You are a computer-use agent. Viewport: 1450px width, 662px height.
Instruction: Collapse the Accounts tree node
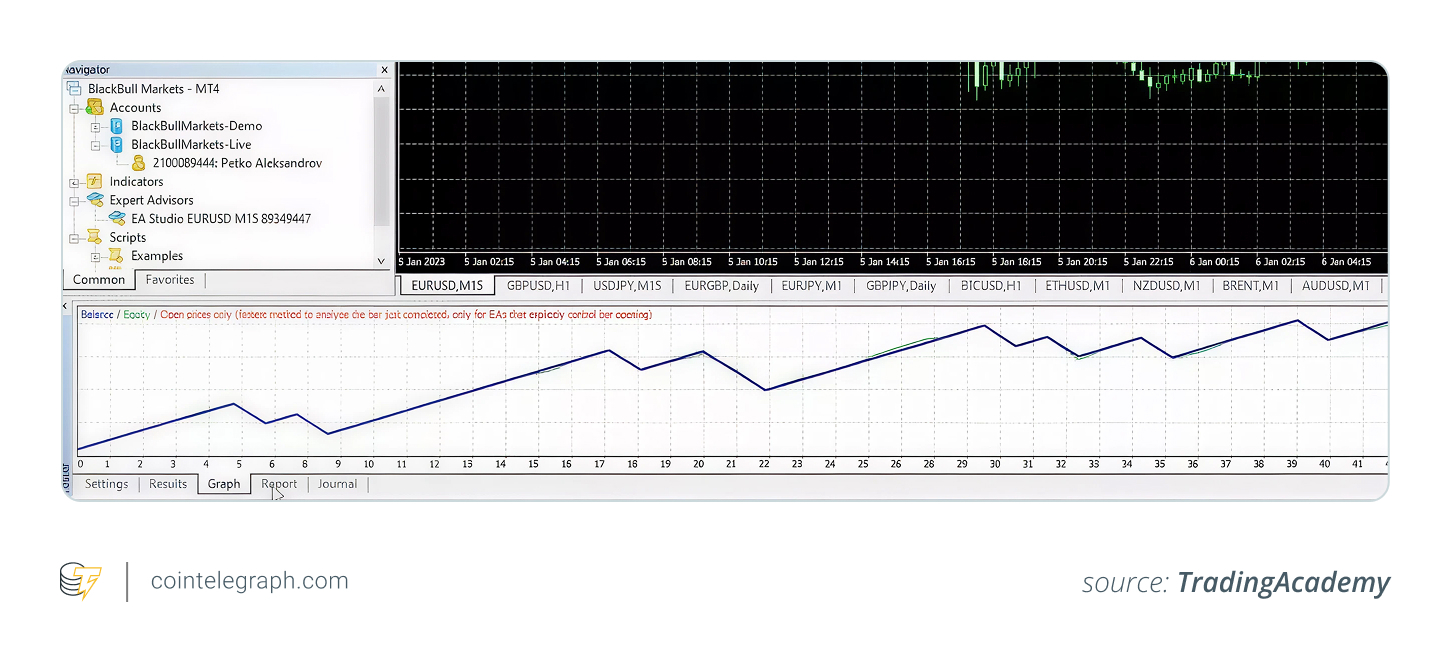(x=74, y=108)
